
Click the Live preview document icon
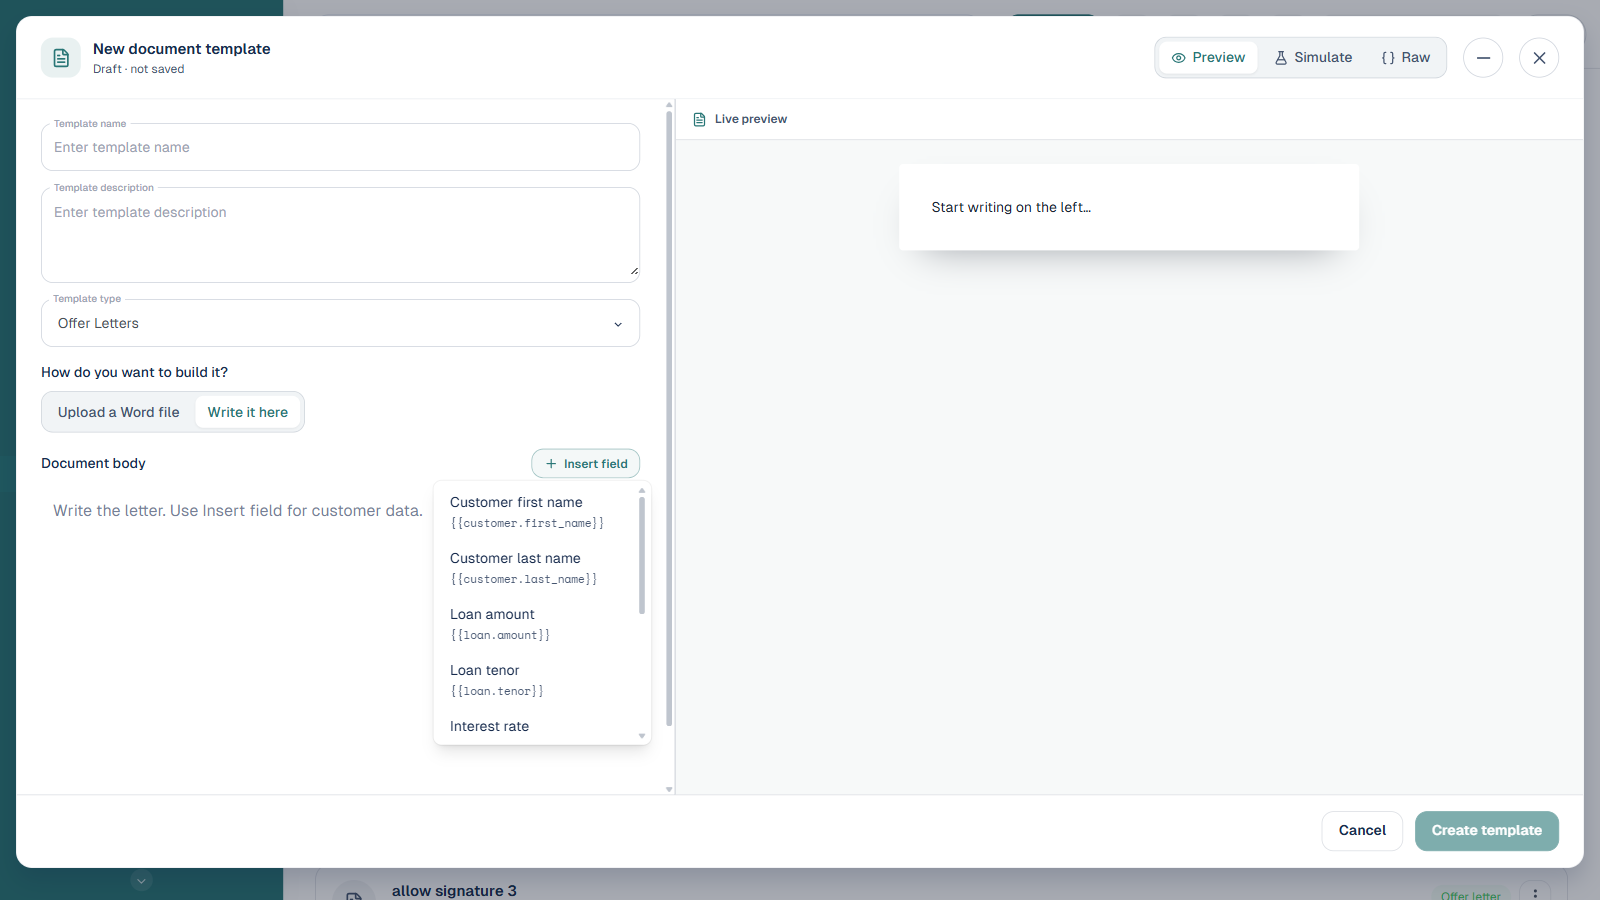tap(699, 119)
